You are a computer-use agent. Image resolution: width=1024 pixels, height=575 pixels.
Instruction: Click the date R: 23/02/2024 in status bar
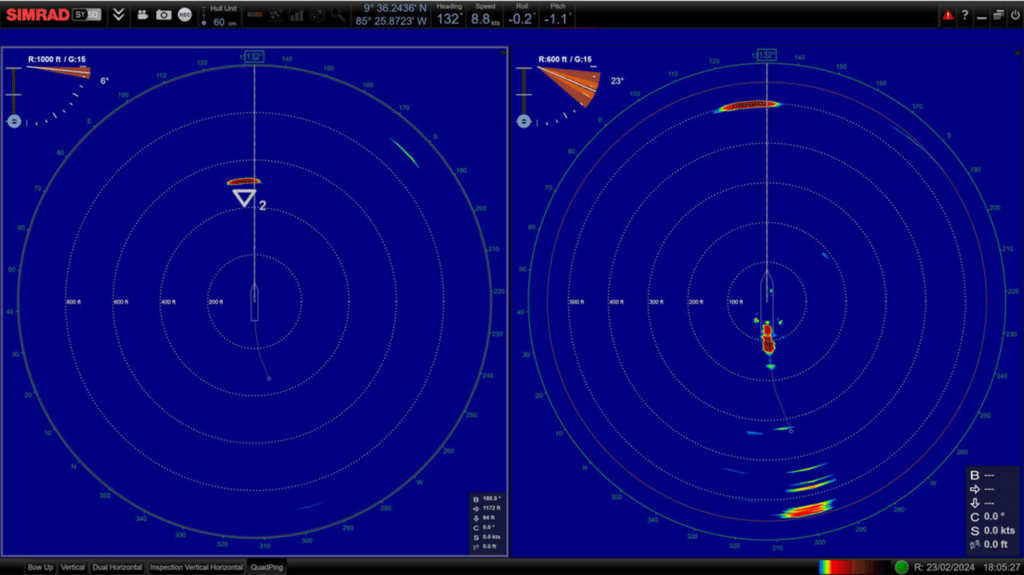(x=944, y=567)
